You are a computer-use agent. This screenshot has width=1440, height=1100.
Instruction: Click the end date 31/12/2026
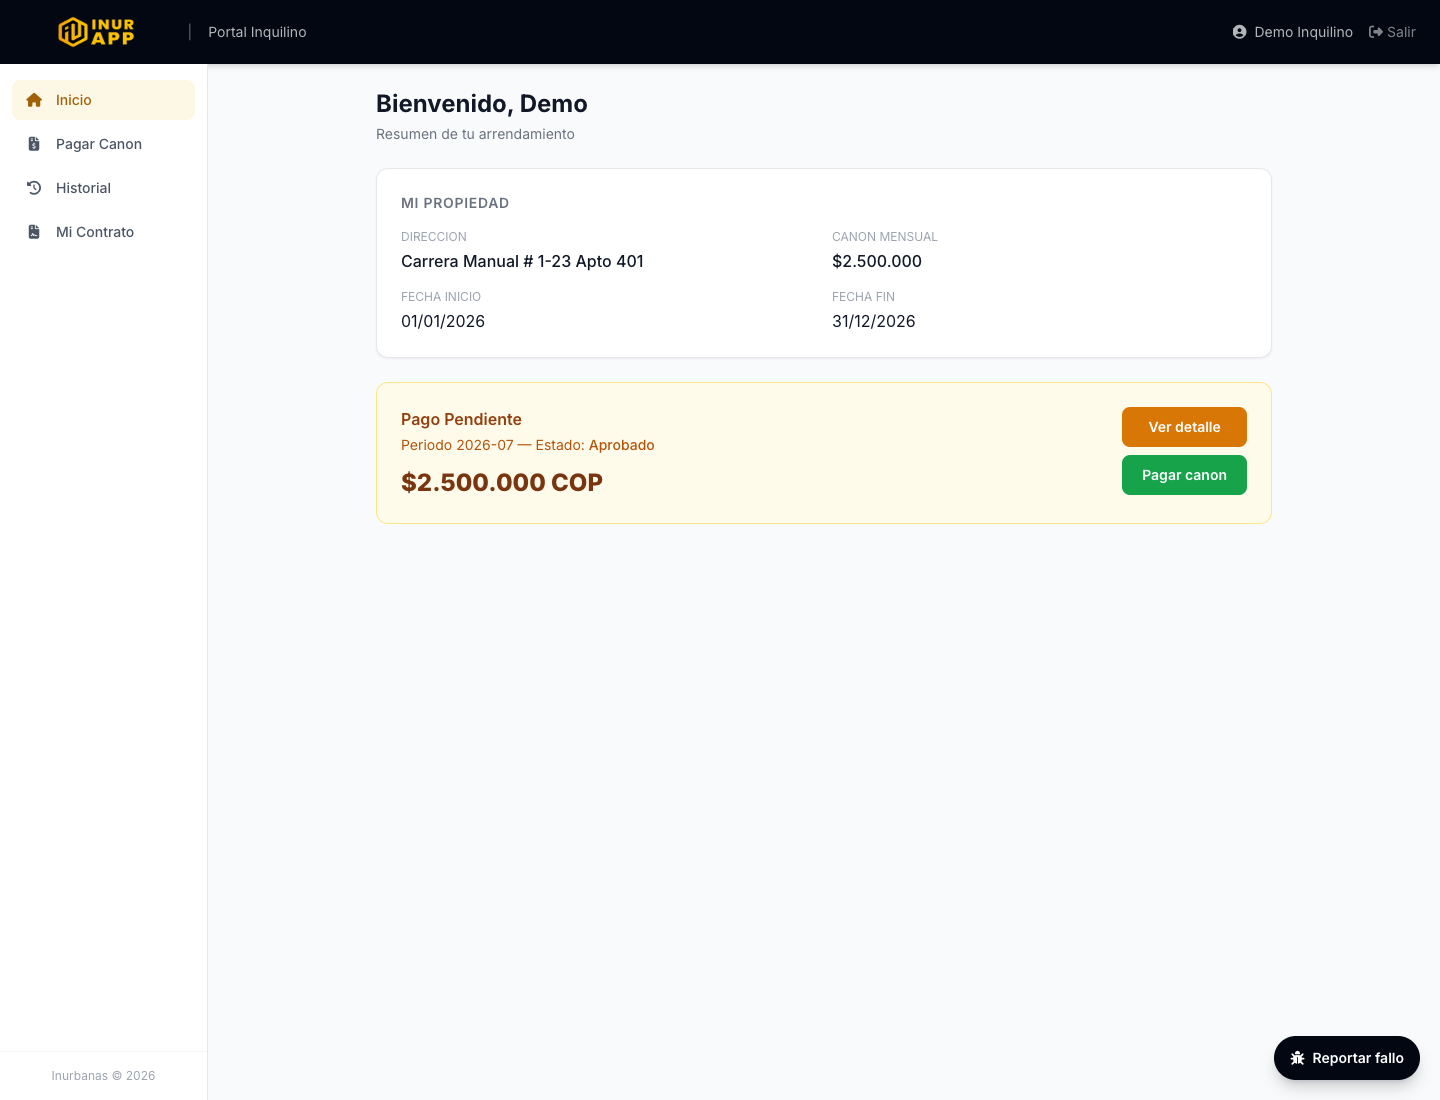pyautogui.click(x=874, y=321)
